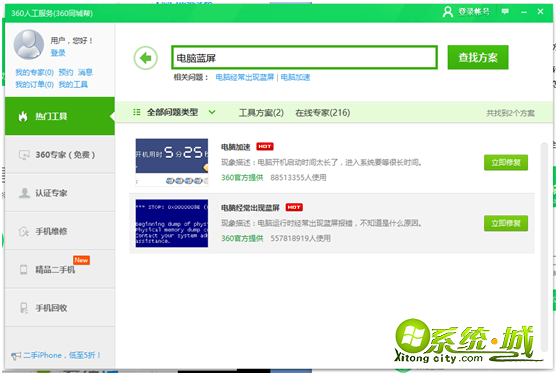
Task: Open 我的订单(0) link
Action: (35, 85)
